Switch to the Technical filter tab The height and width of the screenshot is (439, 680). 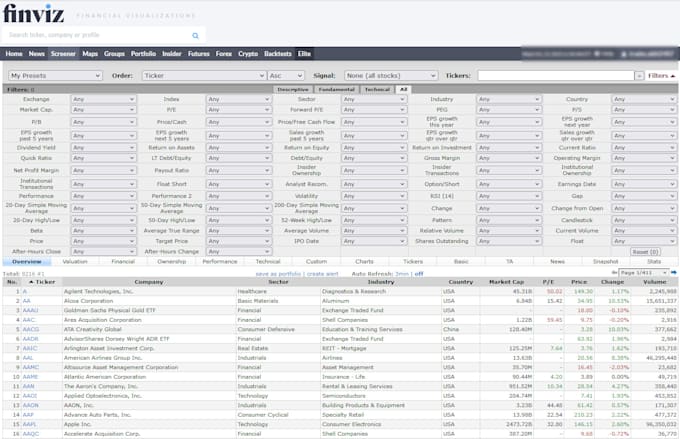[377, 89]
